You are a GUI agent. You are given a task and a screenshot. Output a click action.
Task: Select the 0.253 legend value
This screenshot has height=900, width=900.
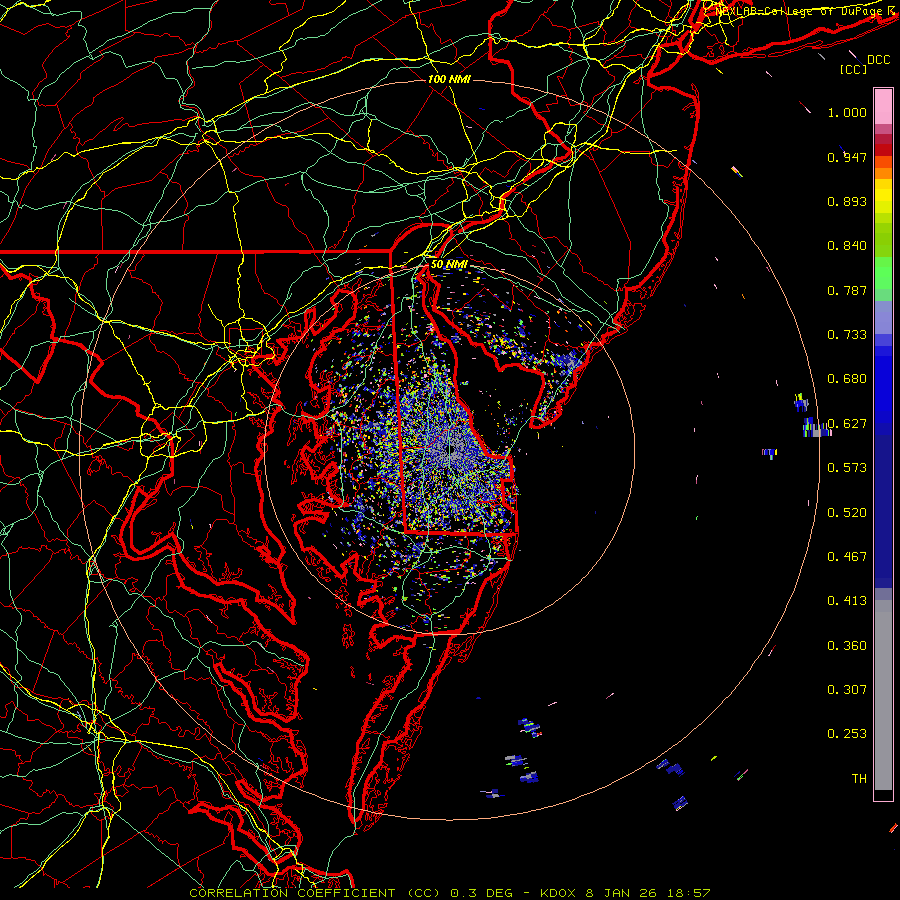[x=847, y=734]
